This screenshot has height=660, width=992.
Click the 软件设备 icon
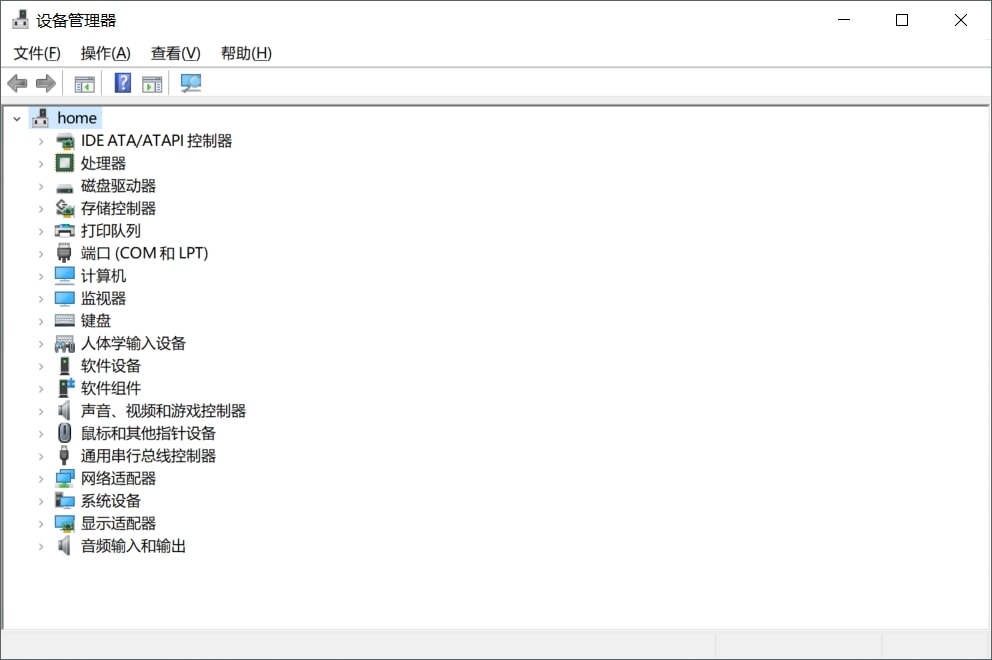[x=65, y=366]
